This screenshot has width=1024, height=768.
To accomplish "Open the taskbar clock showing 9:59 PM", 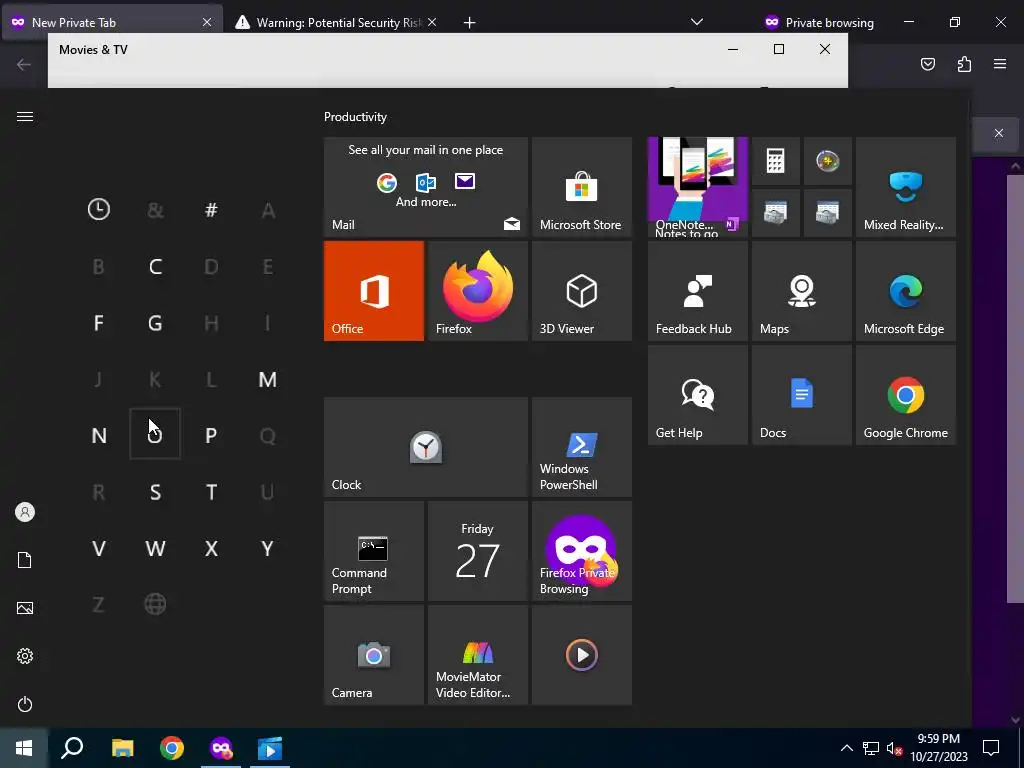I will (x=939, y=748).
